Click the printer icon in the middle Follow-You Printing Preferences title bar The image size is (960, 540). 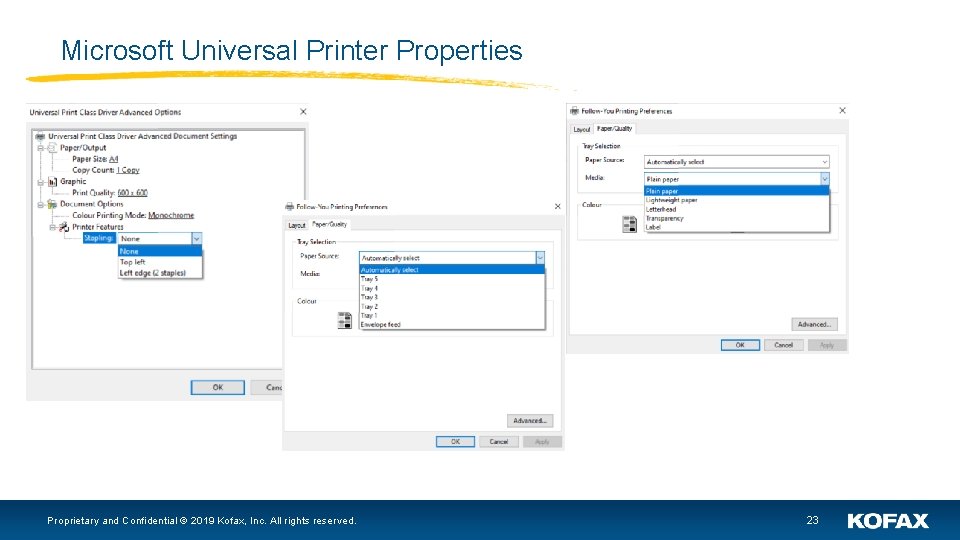(290, 207)
